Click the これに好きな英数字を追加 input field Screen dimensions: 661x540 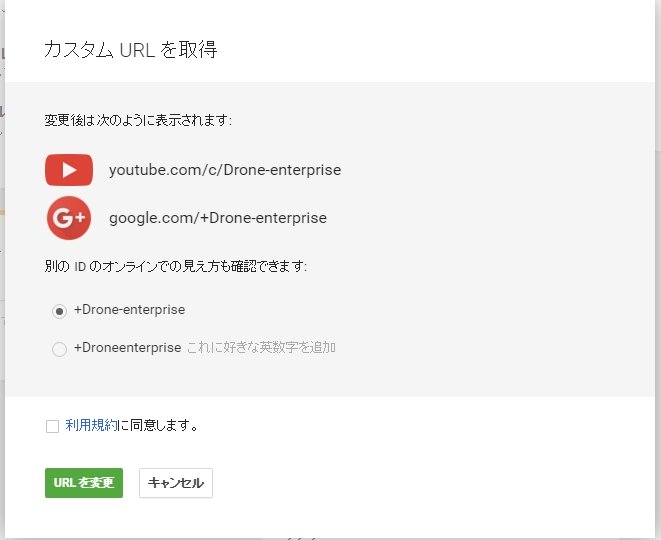click(261, 348)
